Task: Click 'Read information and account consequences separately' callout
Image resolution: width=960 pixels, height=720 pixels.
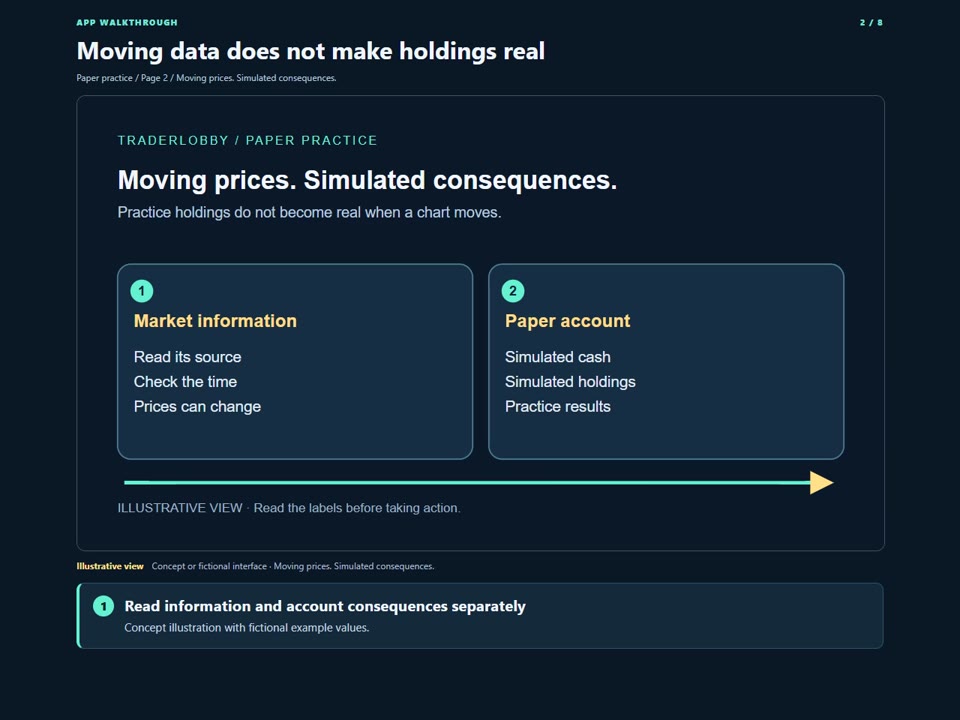Action: (480, 616)
